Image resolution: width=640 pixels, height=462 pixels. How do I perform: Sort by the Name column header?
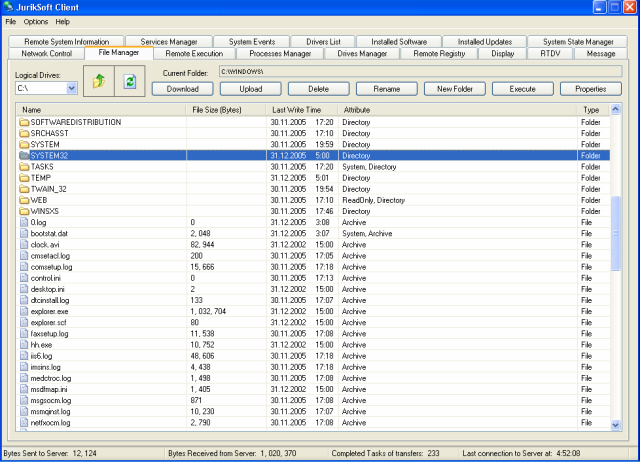tap(100, 109)
